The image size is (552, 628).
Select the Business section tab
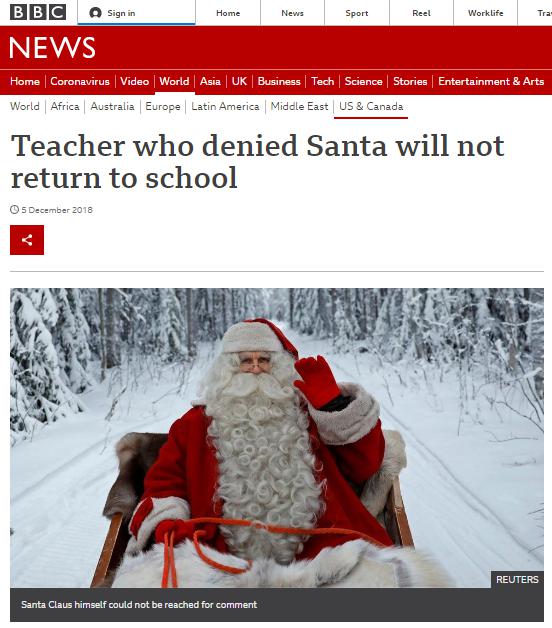click(x=279, y=81)
